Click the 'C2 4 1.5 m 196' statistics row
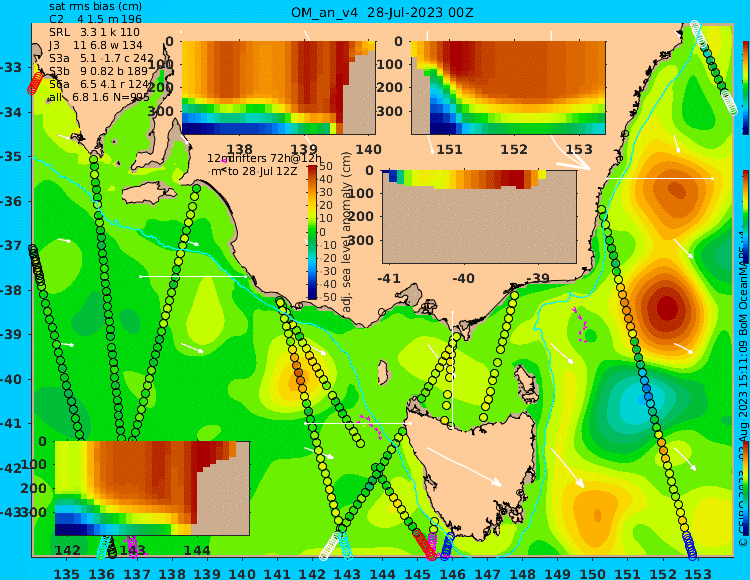This screenshot has height=580, width=750. coord(96,19)
